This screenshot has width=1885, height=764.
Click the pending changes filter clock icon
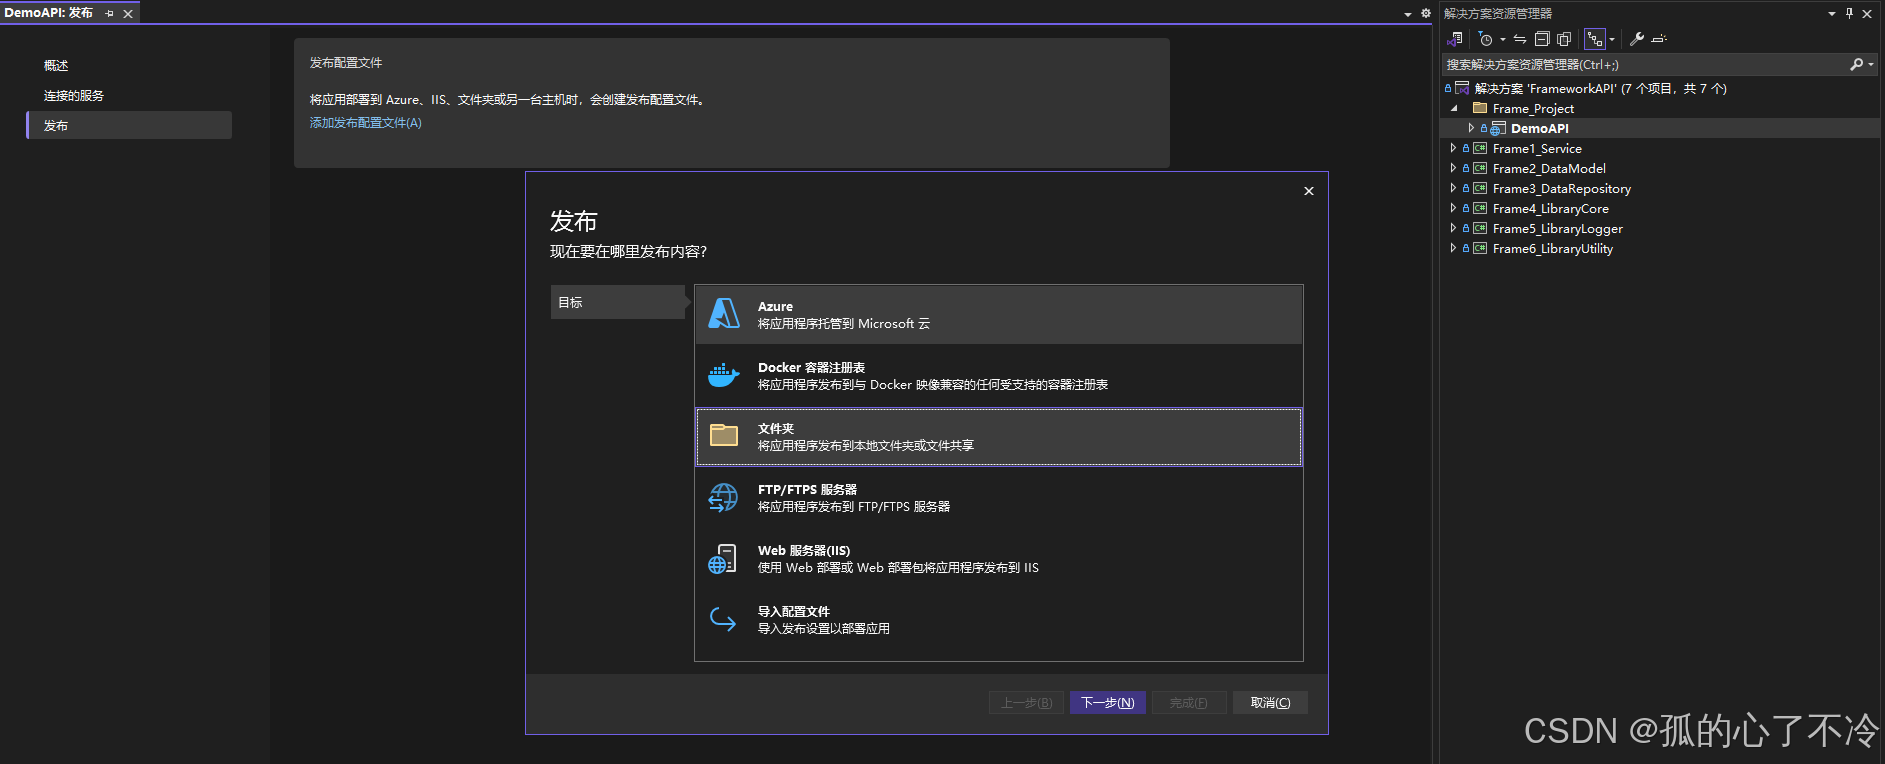tap(1485, 39)
